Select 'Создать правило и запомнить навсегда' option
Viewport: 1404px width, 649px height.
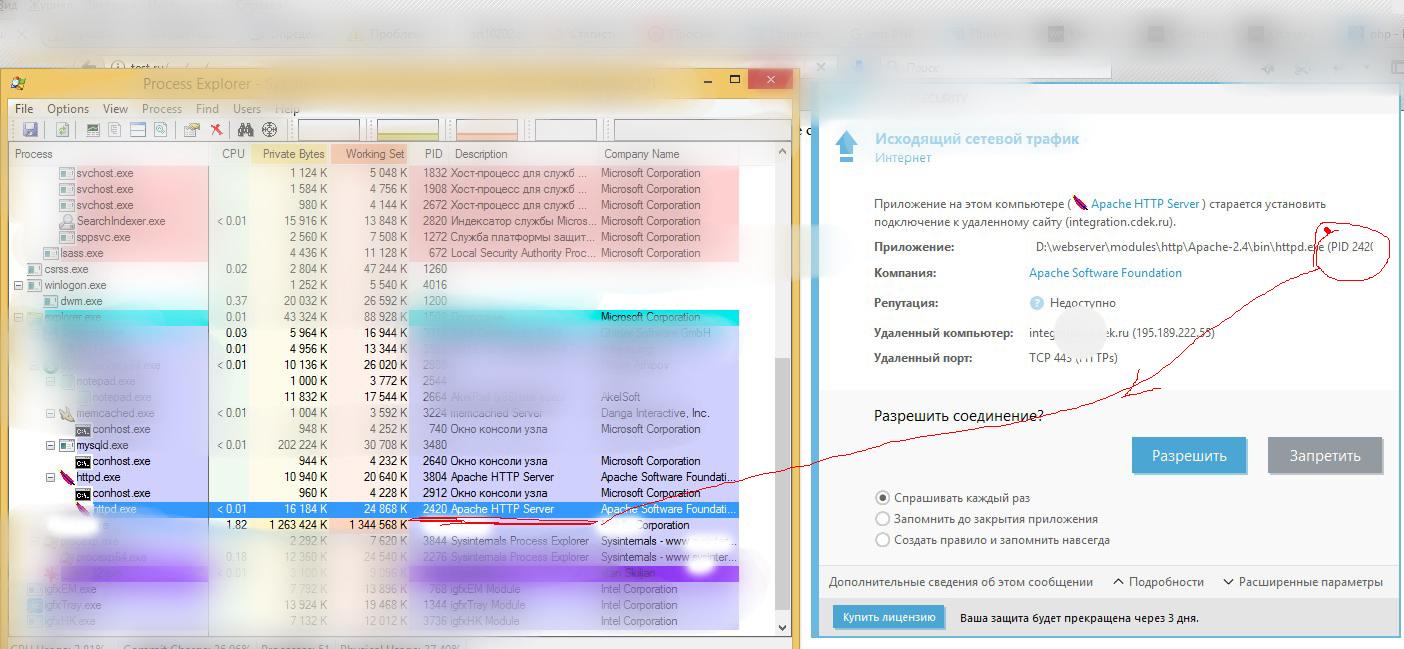(x=882, y=540)
